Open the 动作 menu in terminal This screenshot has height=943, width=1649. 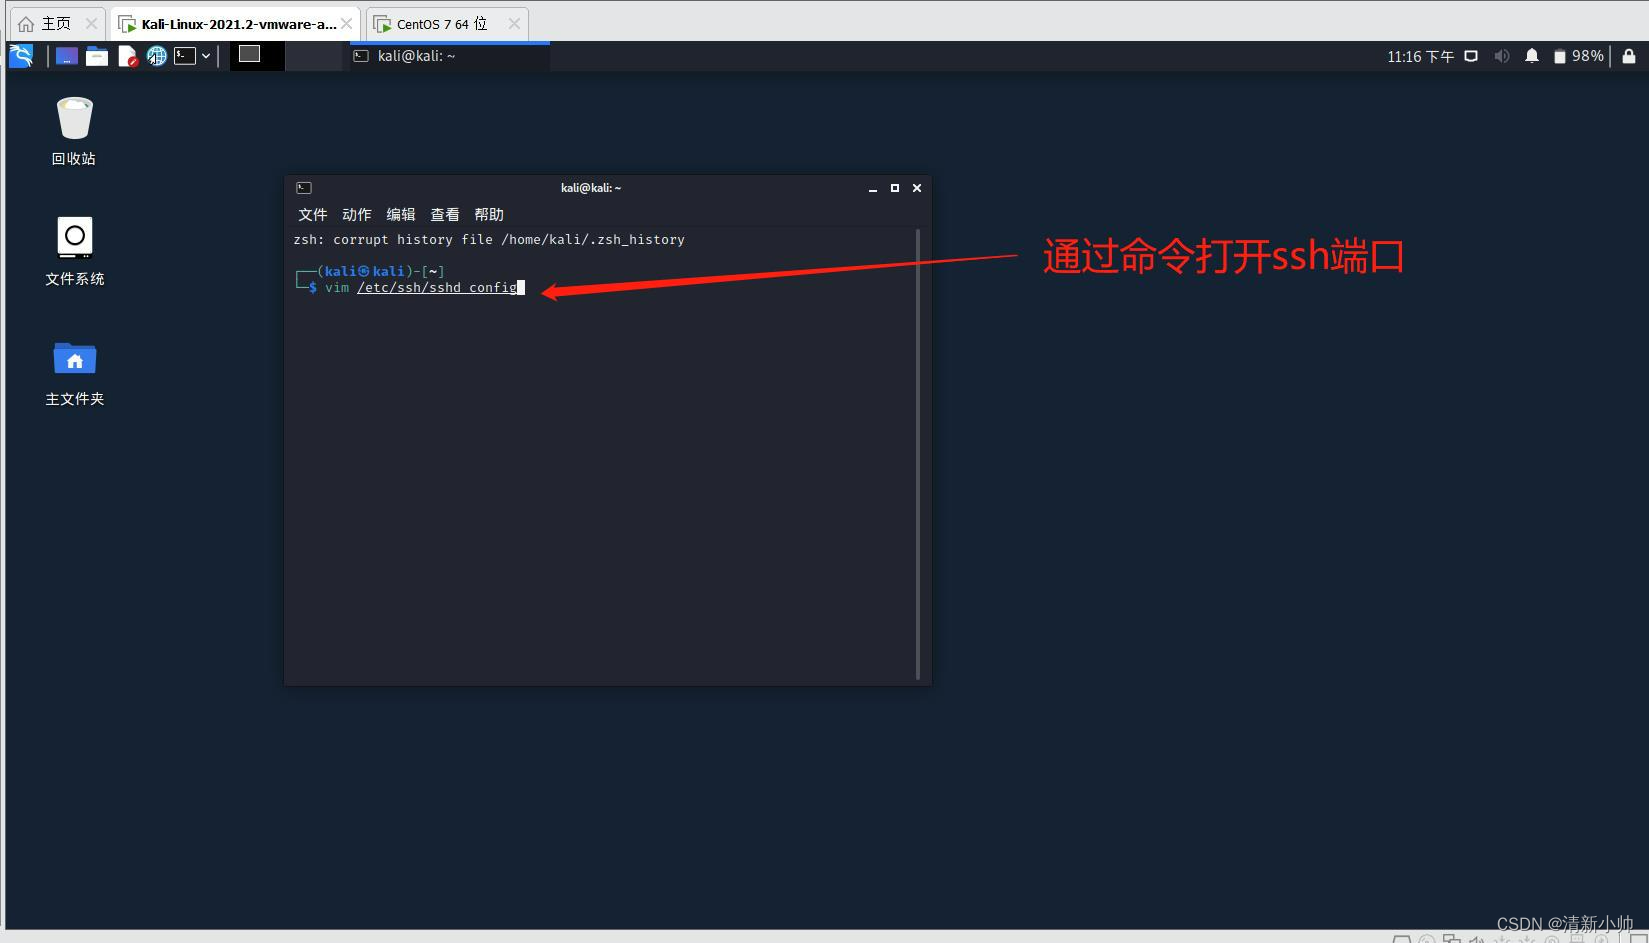[356, 215]
